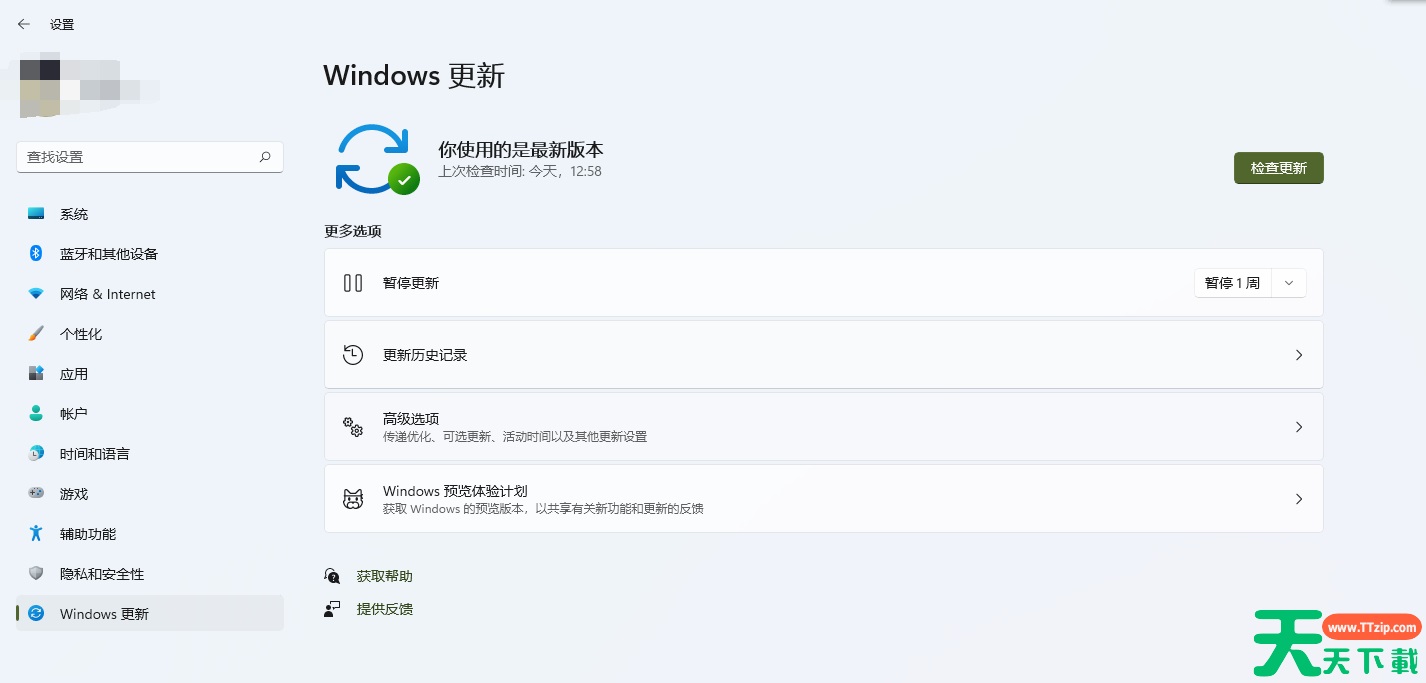Click 传递优化、可选更新 description text

tap(515, 437)
